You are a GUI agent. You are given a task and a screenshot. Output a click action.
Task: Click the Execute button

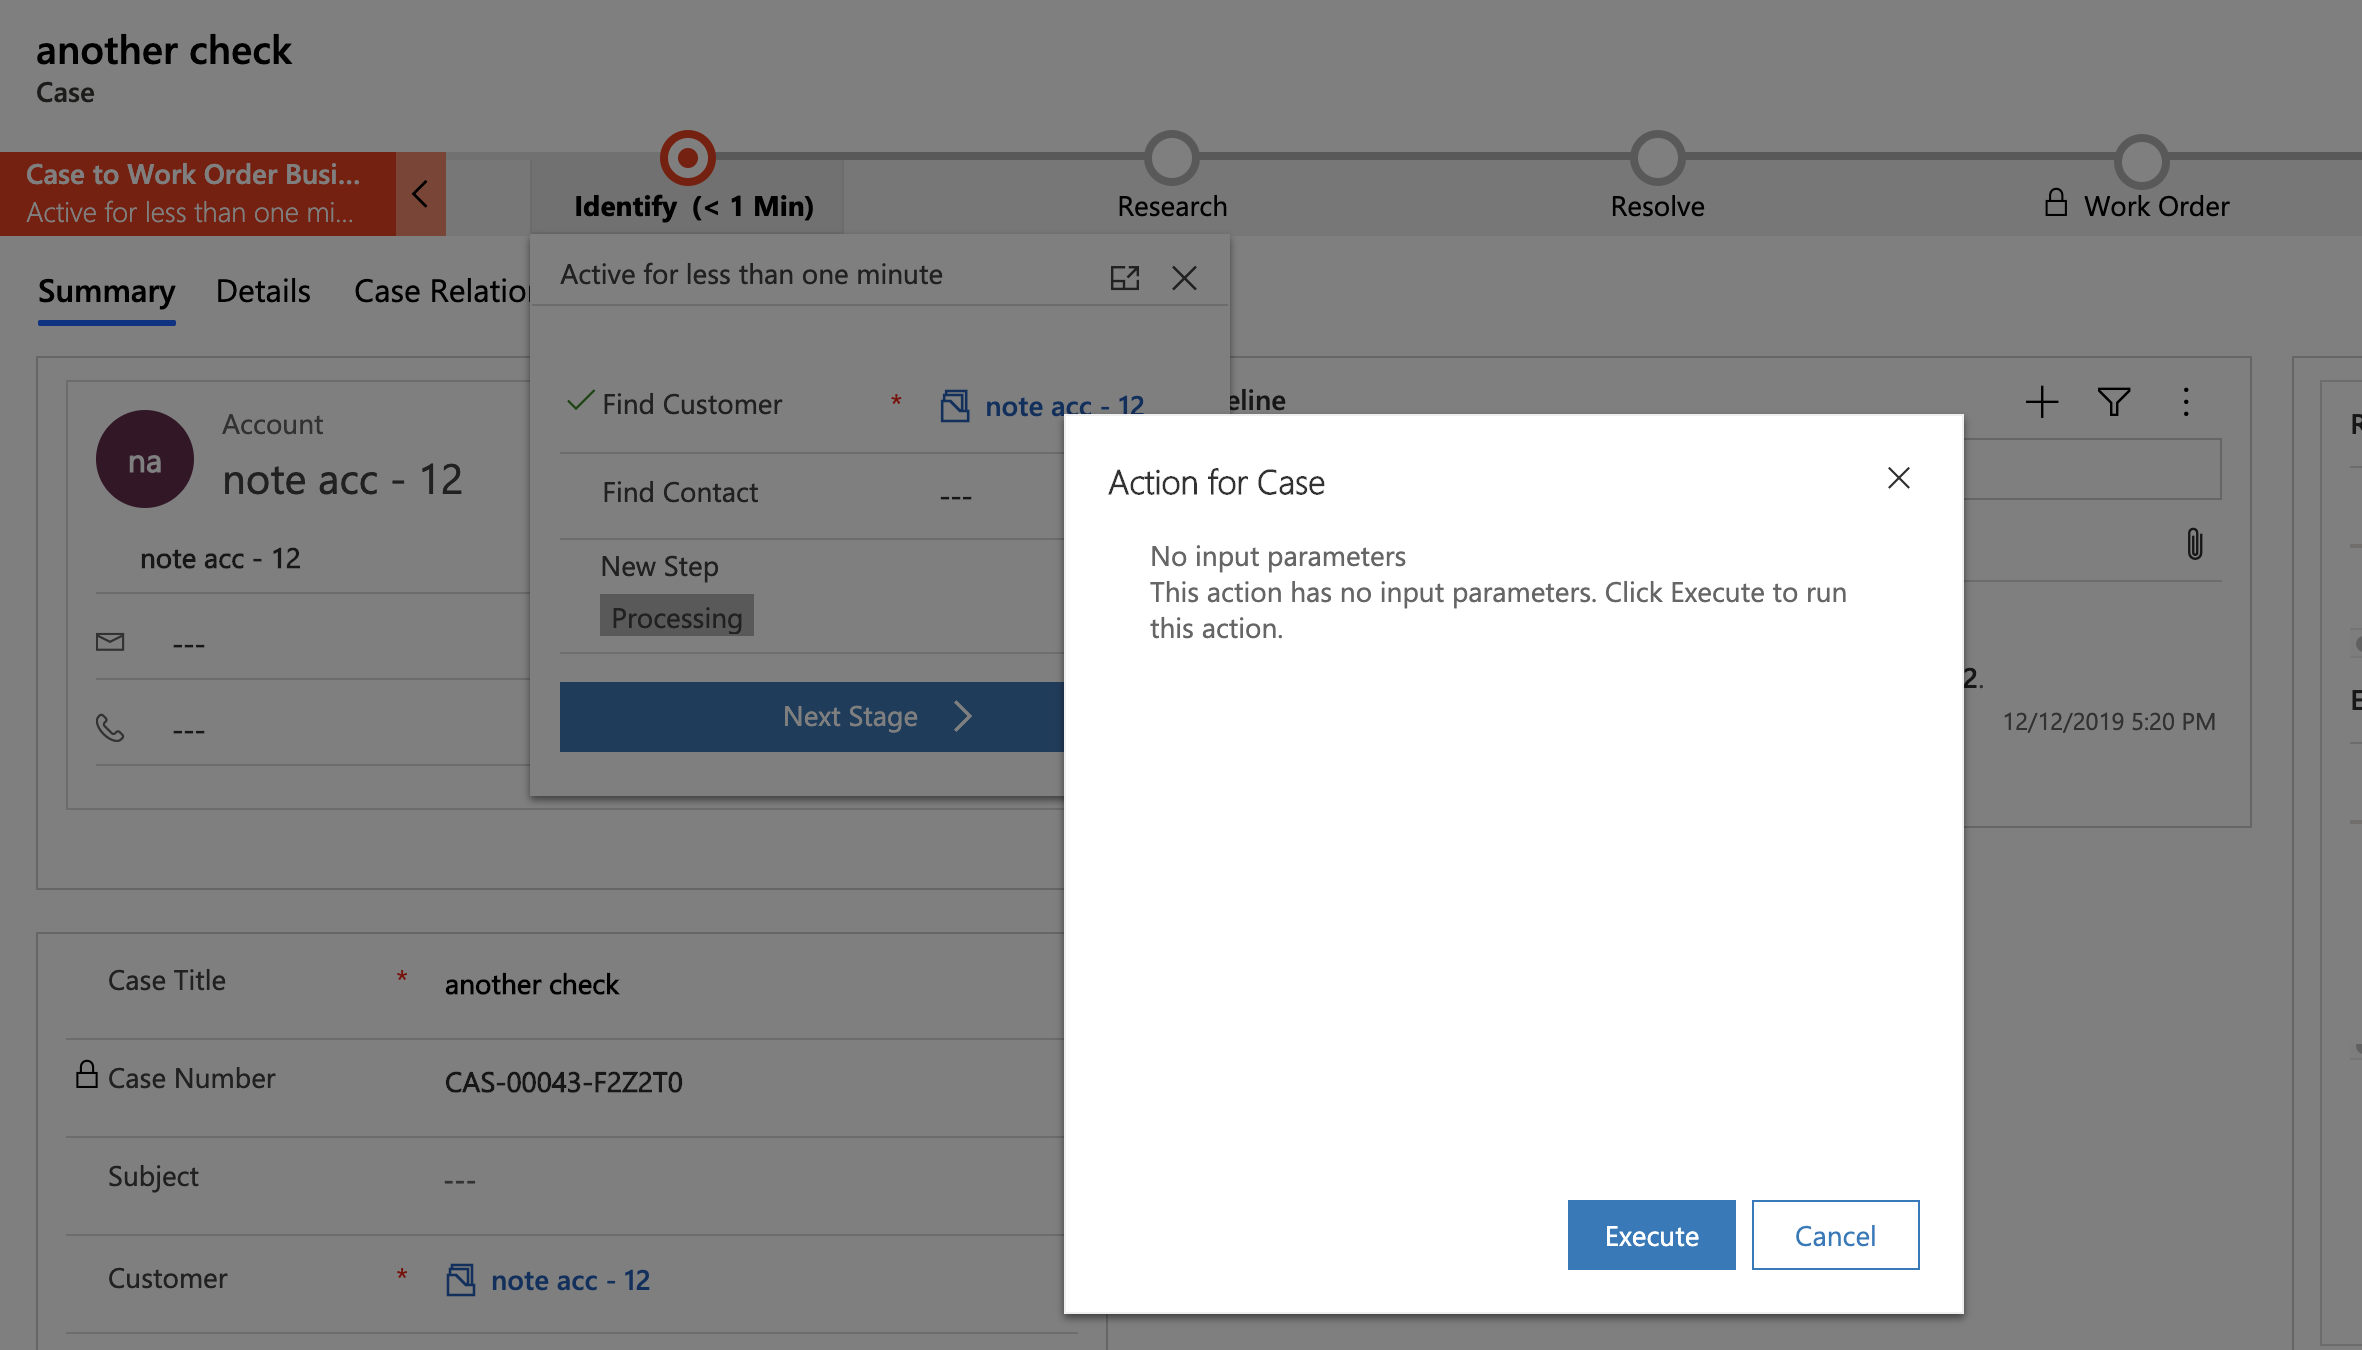pyautogui.click(x=1651, y=1235)
